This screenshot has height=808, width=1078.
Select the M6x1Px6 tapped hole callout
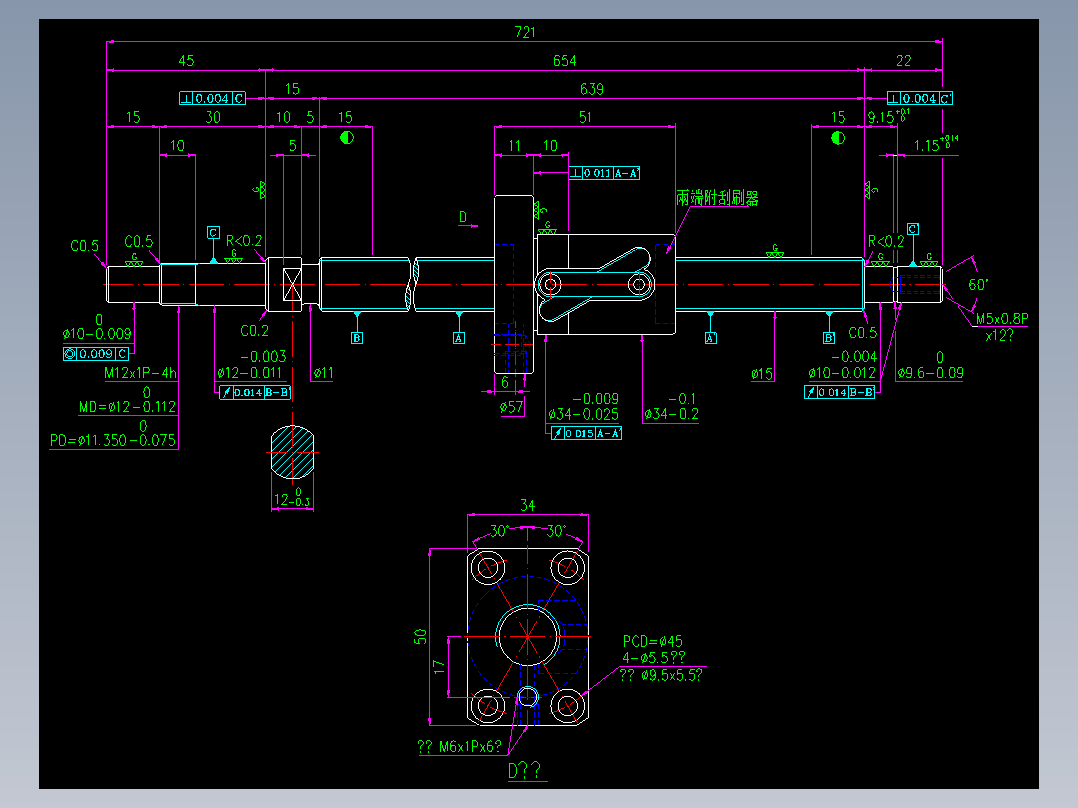pos(459,747)
